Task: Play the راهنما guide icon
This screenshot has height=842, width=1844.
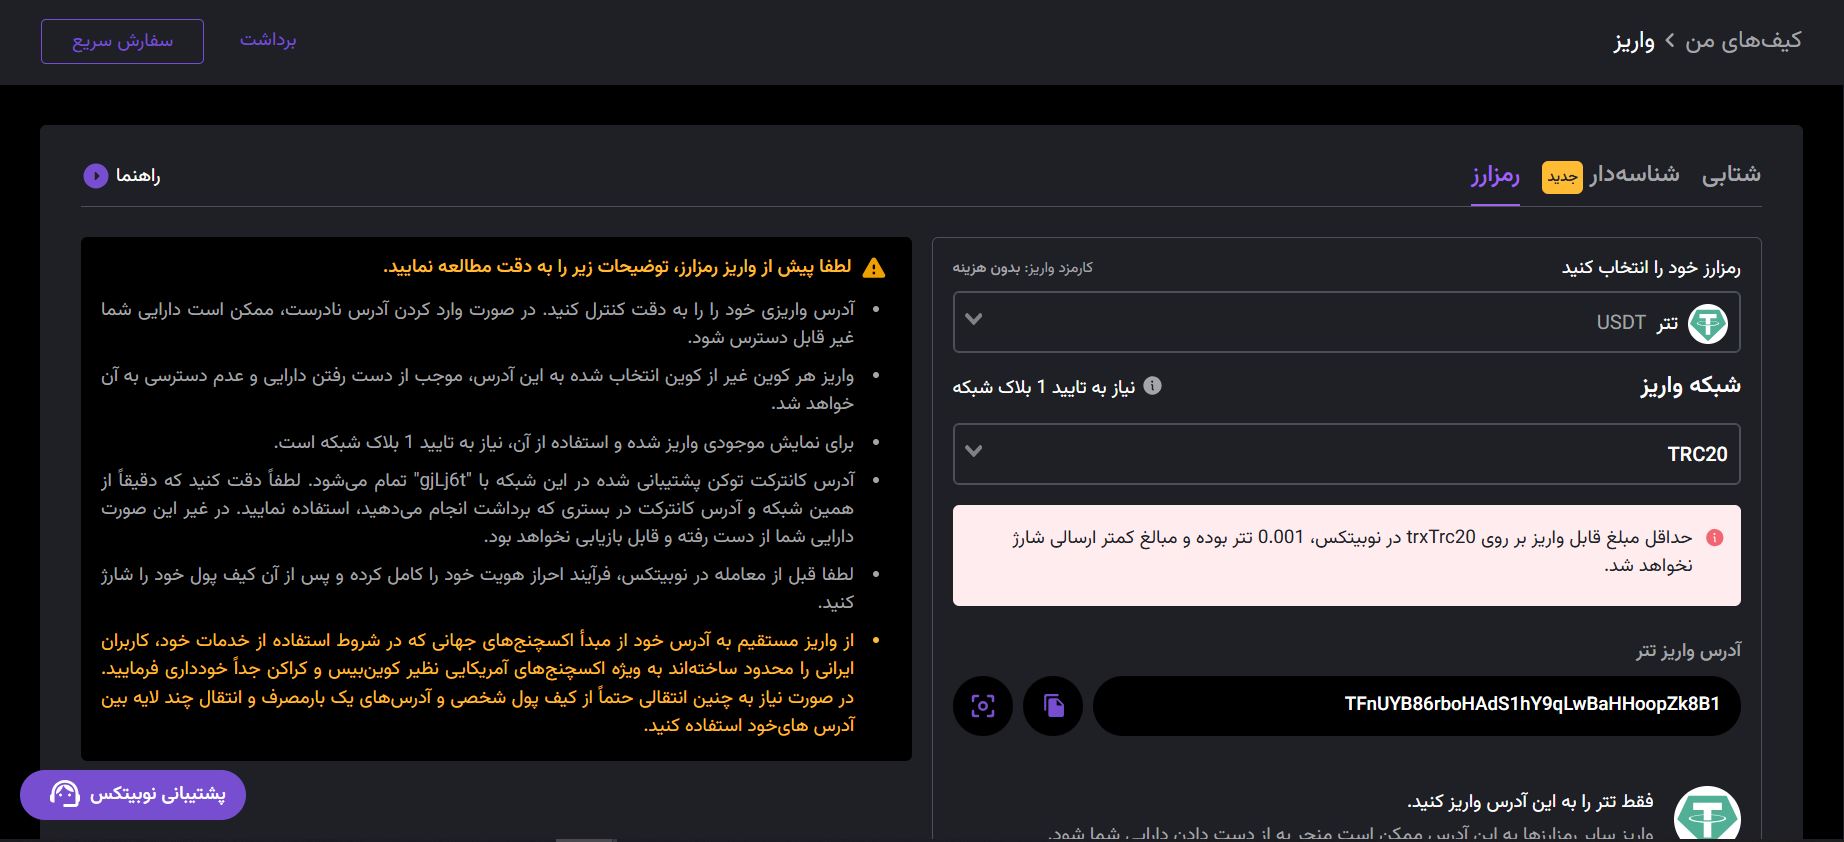Action: (95, 176)
